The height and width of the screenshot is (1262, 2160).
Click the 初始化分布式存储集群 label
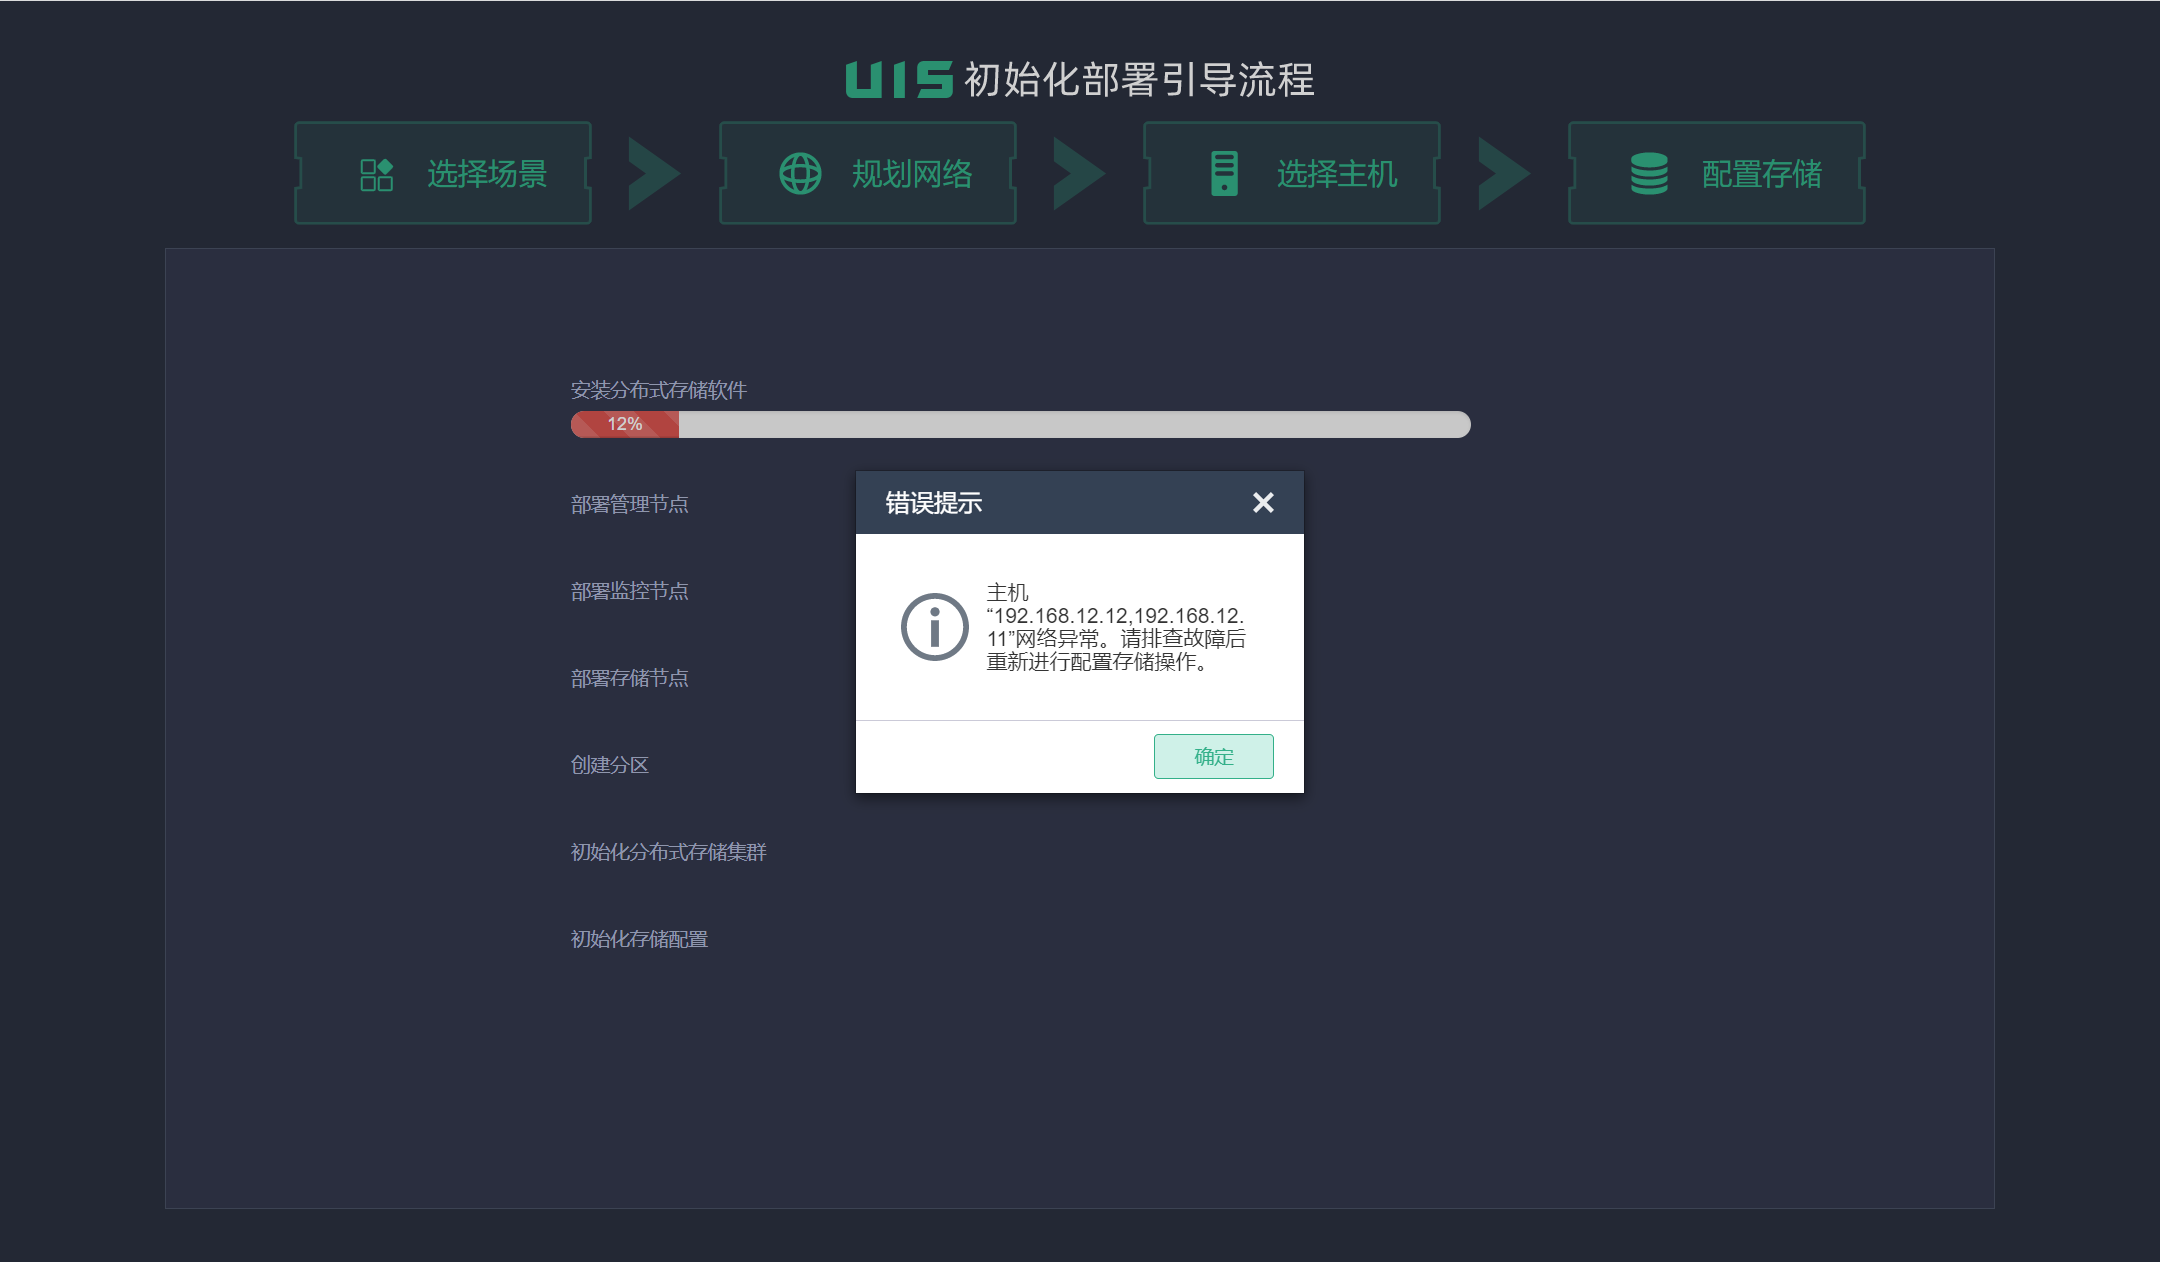668,852
